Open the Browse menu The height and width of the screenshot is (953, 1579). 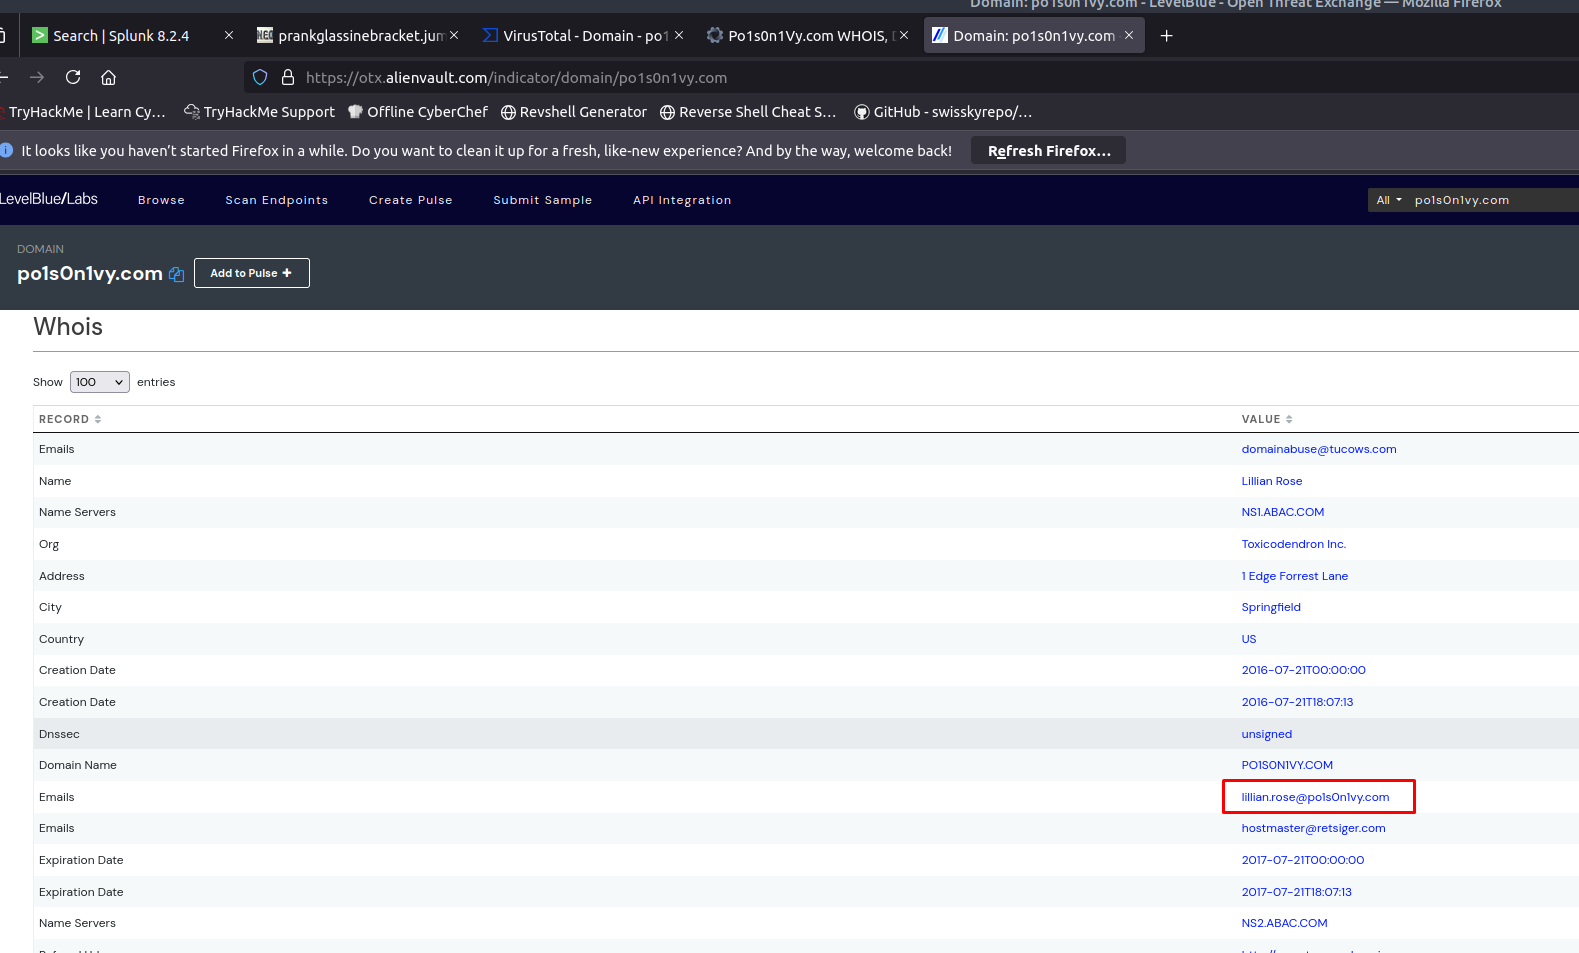coord(161,200)
